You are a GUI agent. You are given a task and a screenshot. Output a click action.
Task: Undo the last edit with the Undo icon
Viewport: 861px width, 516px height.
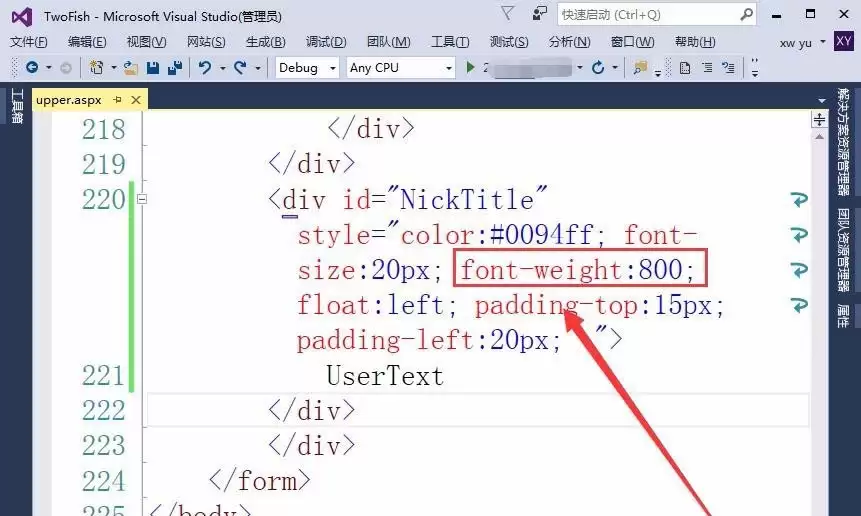(205, 68)
